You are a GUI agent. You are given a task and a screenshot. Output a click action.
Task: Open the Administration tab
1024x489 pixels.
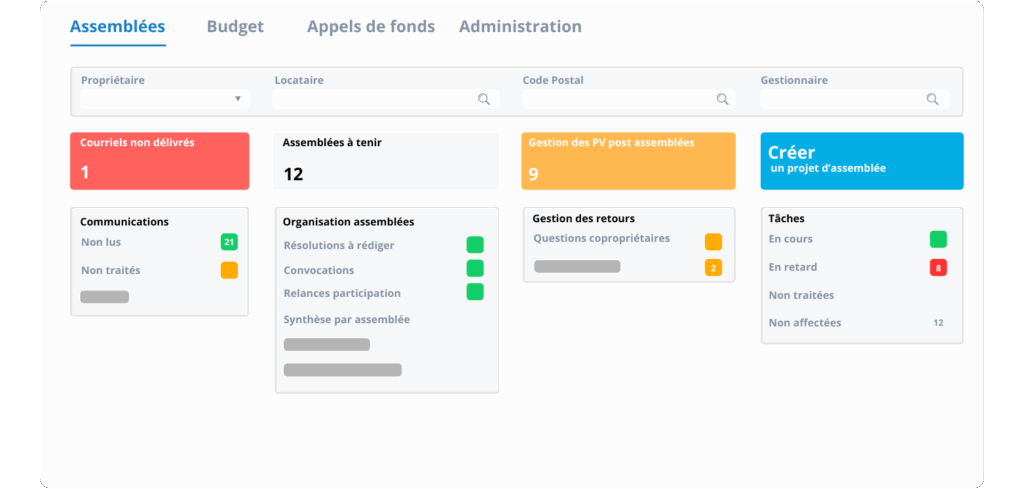click(520, 27)
